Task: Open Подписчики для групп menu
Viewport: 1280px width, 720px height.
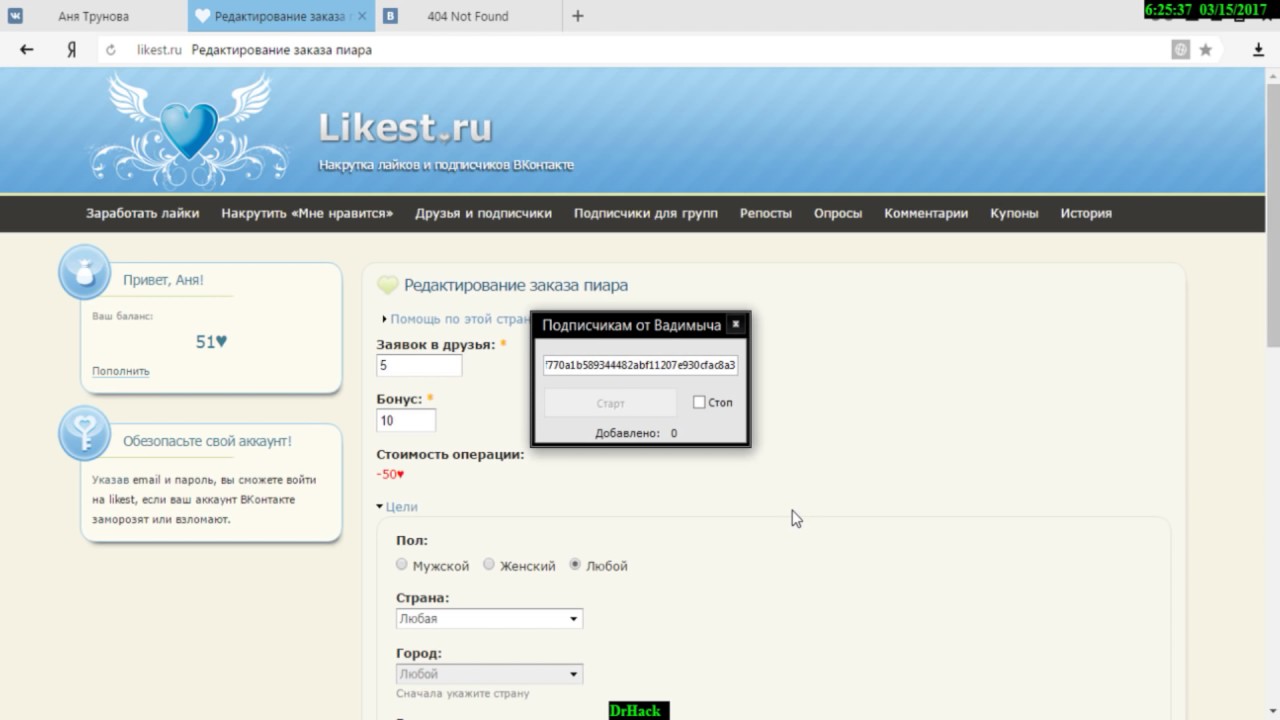Action: [x=645, y=213]
